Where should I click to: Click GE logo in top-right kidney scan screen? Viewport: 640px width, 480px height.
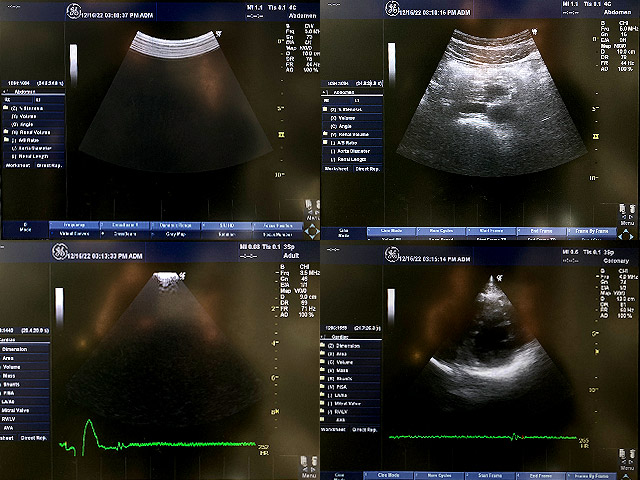coord(392,9)
